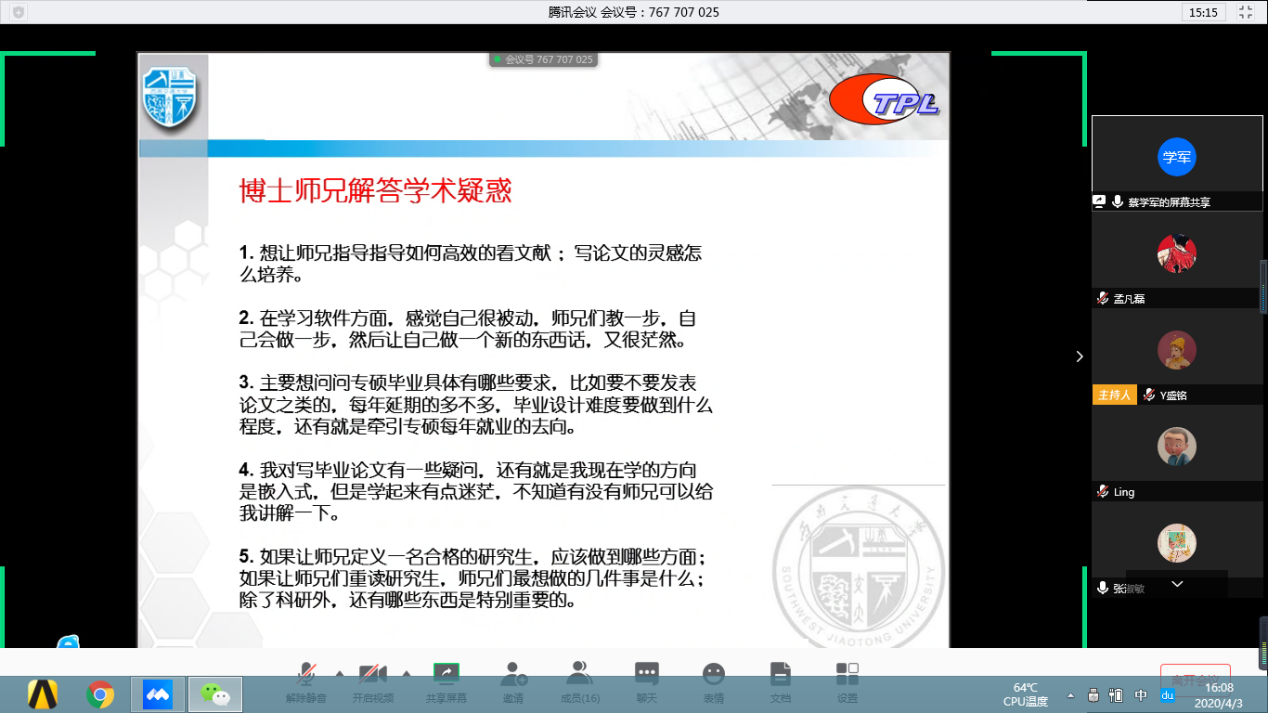Exit full screen using top-right icon

coord(1245,12)
